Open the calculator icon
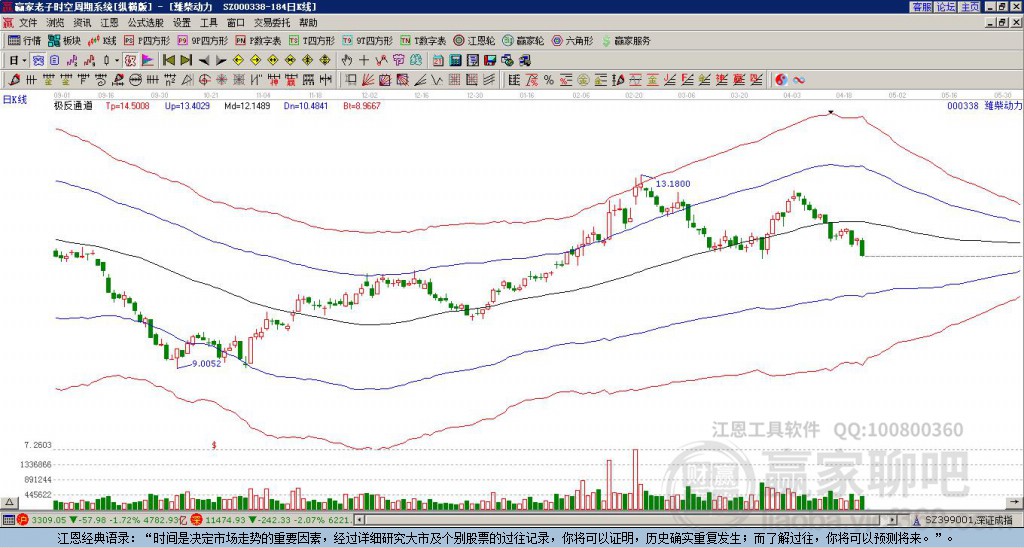1024x548 pixels. click(455, 61)
